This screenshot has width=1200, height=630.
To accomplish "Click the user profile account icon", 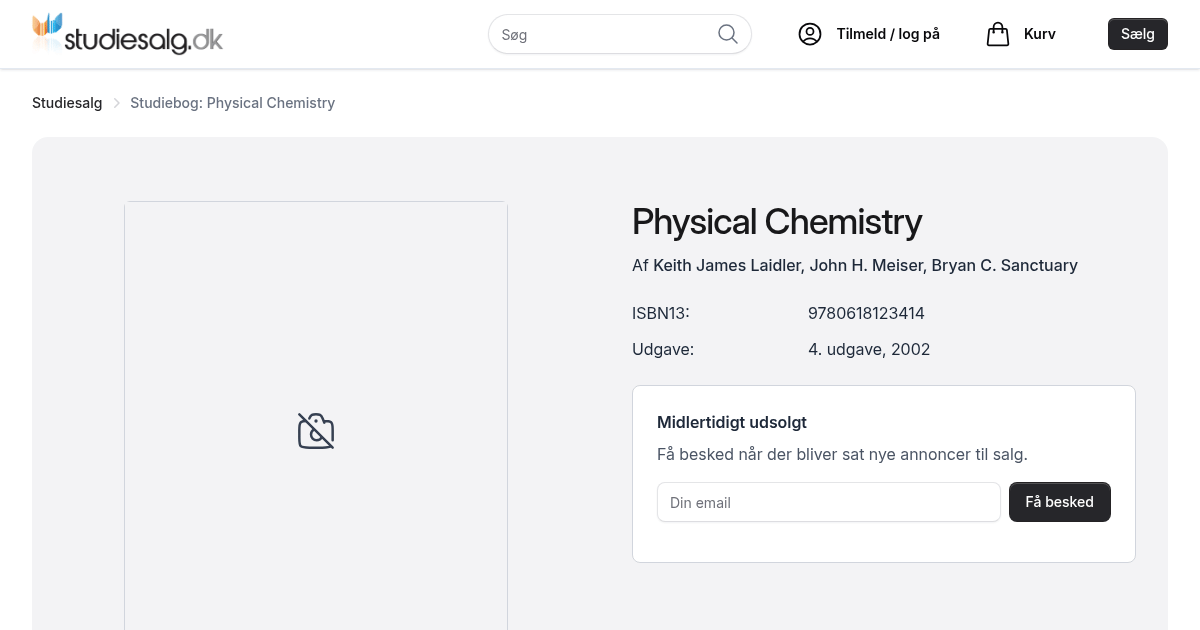I will coord(809,34).
